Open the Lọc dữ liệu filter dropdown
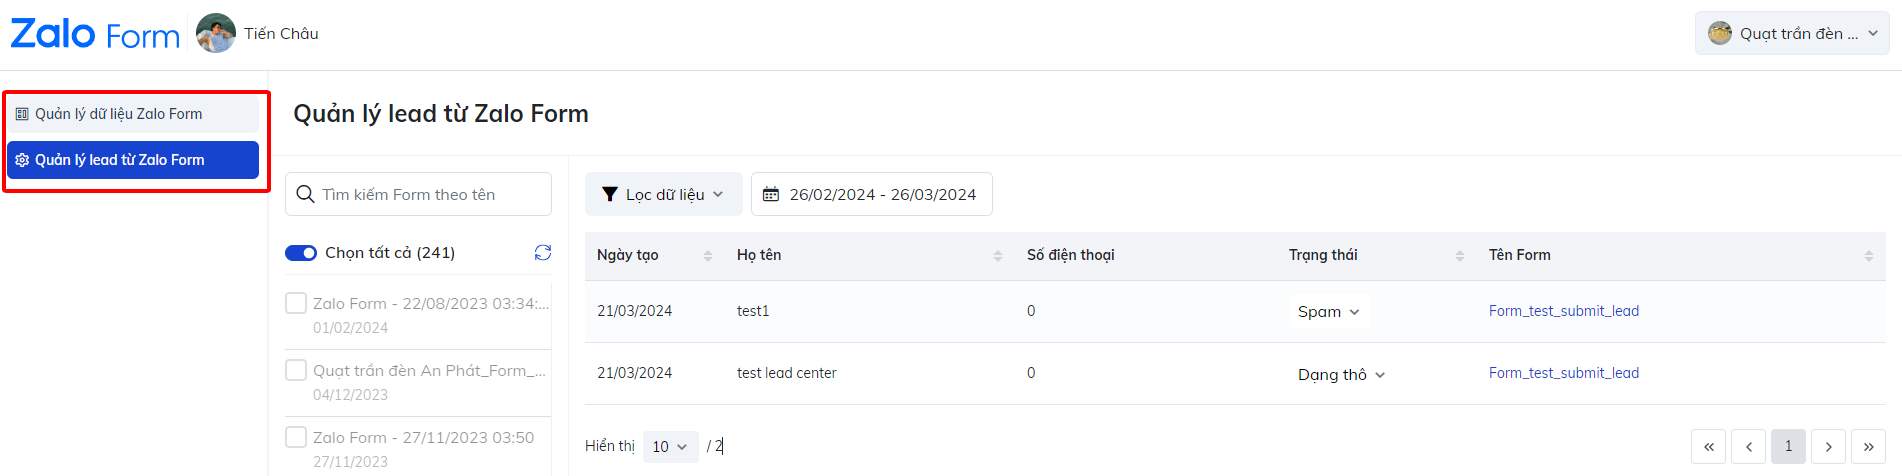This screenshot has width=1902, height=476. (663, 194)
